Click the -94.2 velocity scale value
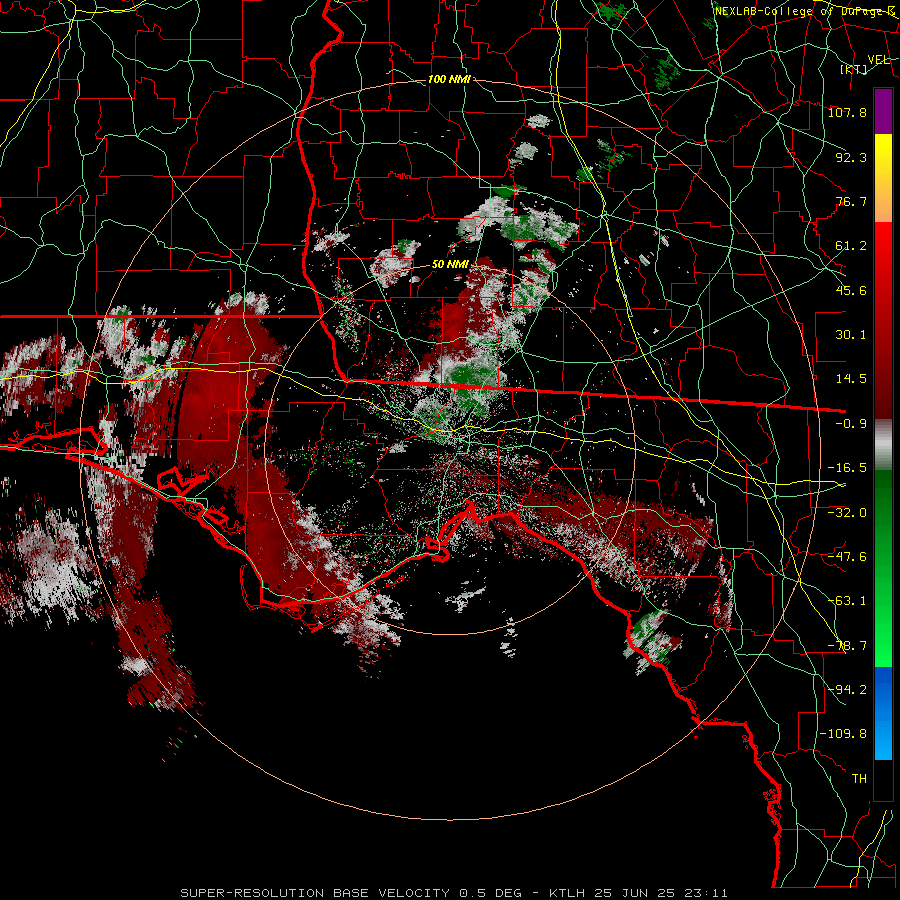Screen dimensions: 900x900 847,689
